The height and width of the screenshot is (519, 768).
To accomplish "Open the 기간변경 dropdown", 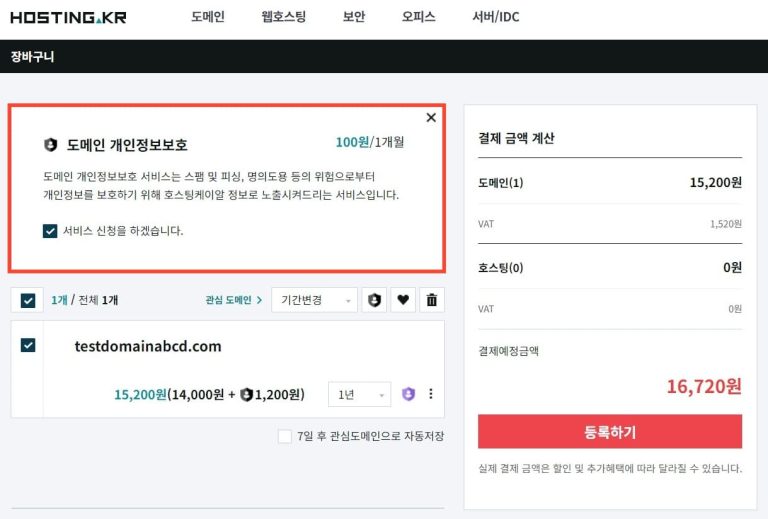I will [314, 300].
